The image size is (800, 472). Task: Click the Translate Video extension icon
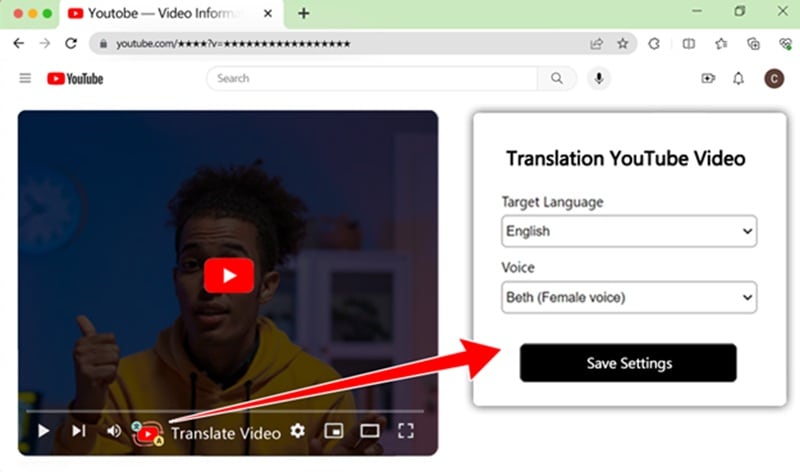tap(148, 433)
